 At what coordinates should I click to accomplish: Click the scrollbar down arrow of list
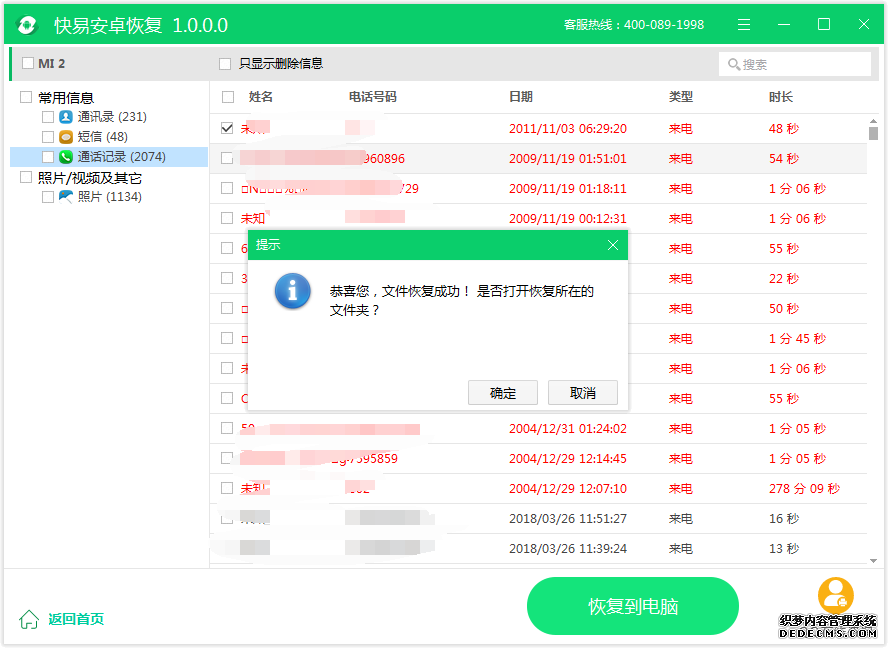click(x=873, y=561)
